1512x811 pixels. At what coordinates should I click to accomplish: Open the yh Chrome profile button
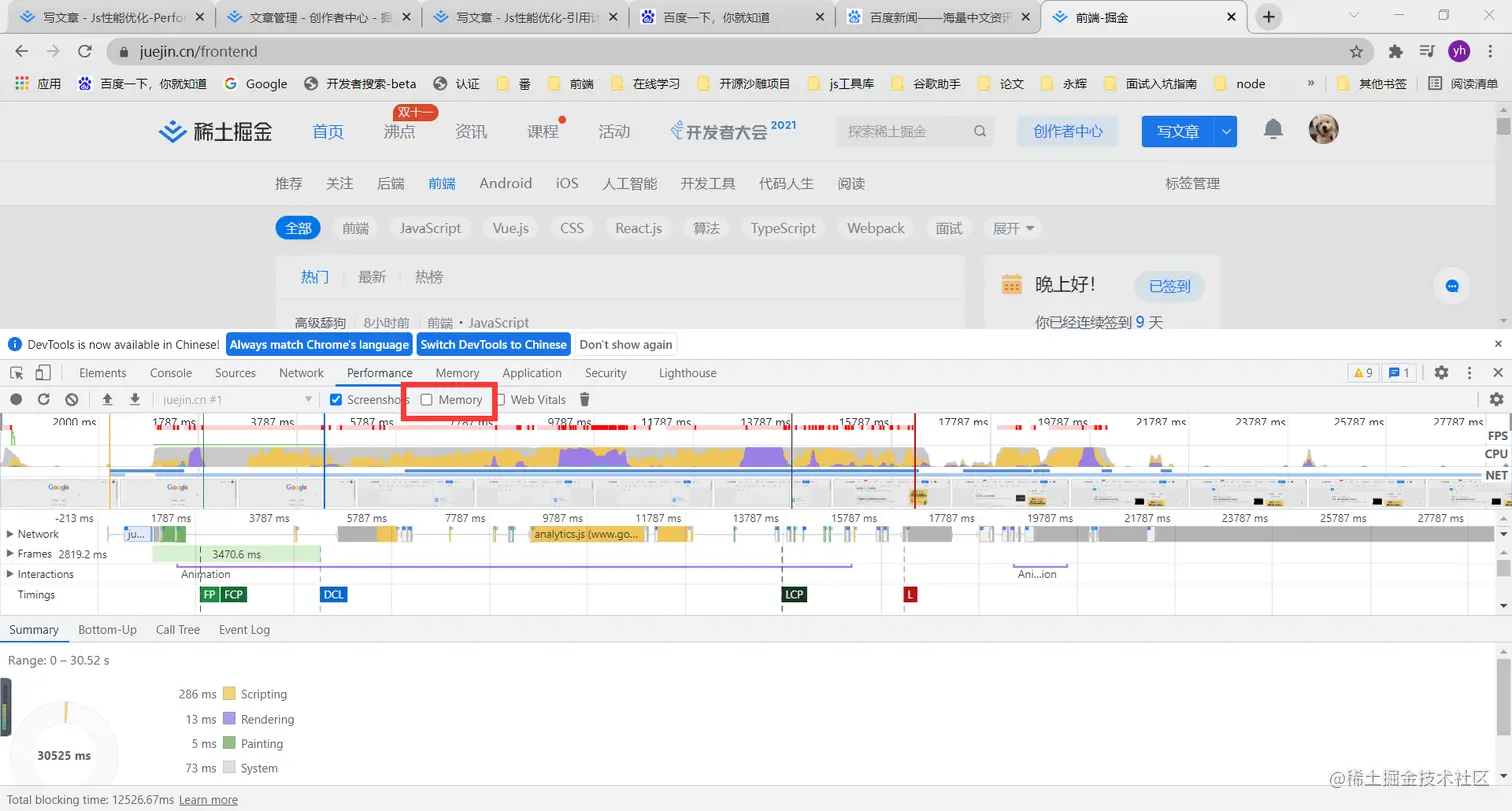click(1459, 51)
